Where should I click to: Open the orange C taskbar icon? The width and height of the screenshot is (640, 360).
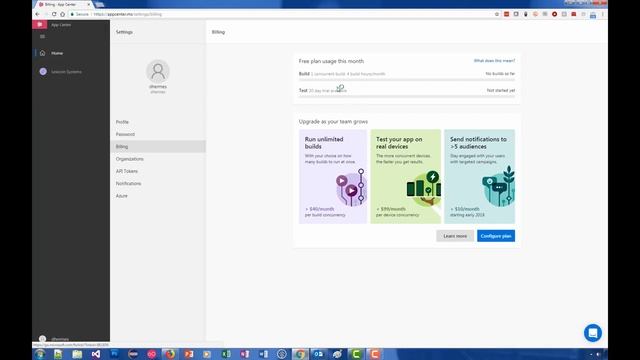375,354
